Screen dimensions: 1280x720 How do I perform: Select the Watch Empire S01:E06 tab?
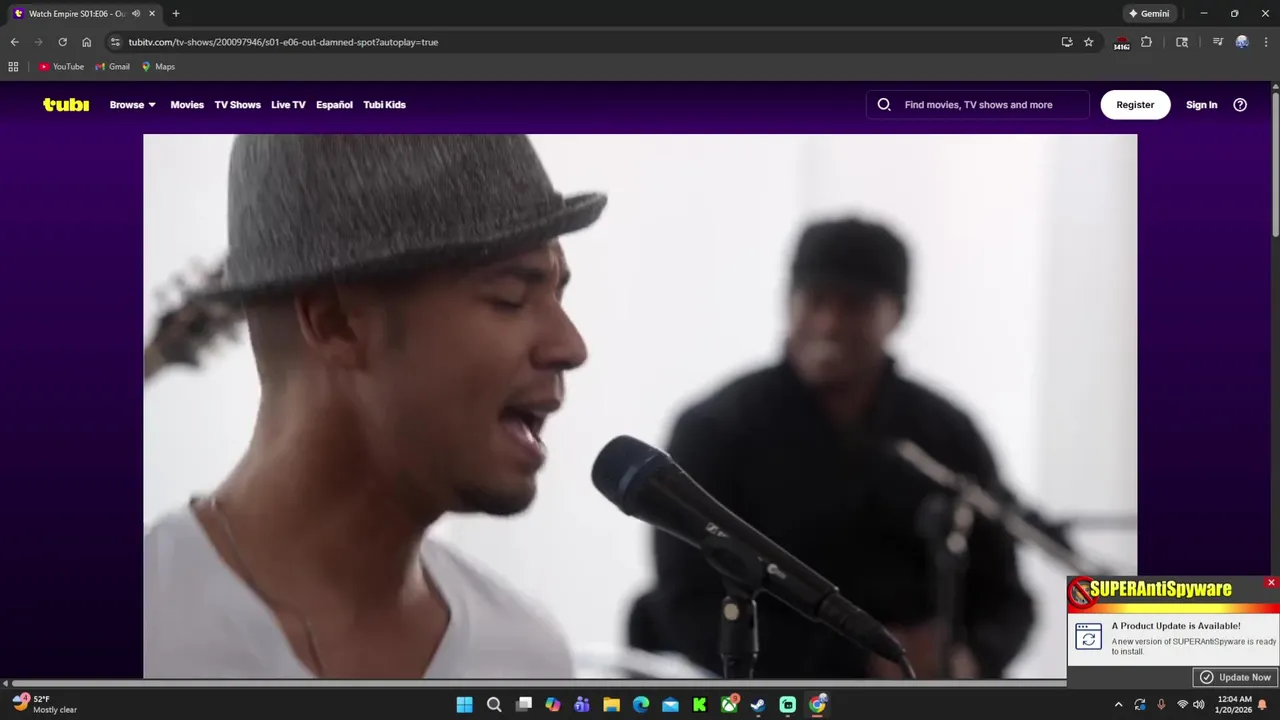pyautogui.click(x=85, y=14)
